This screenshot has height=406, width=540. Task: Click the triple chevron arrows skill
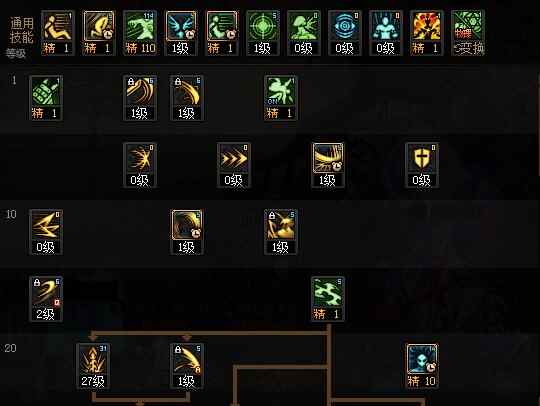coord(234,165)
